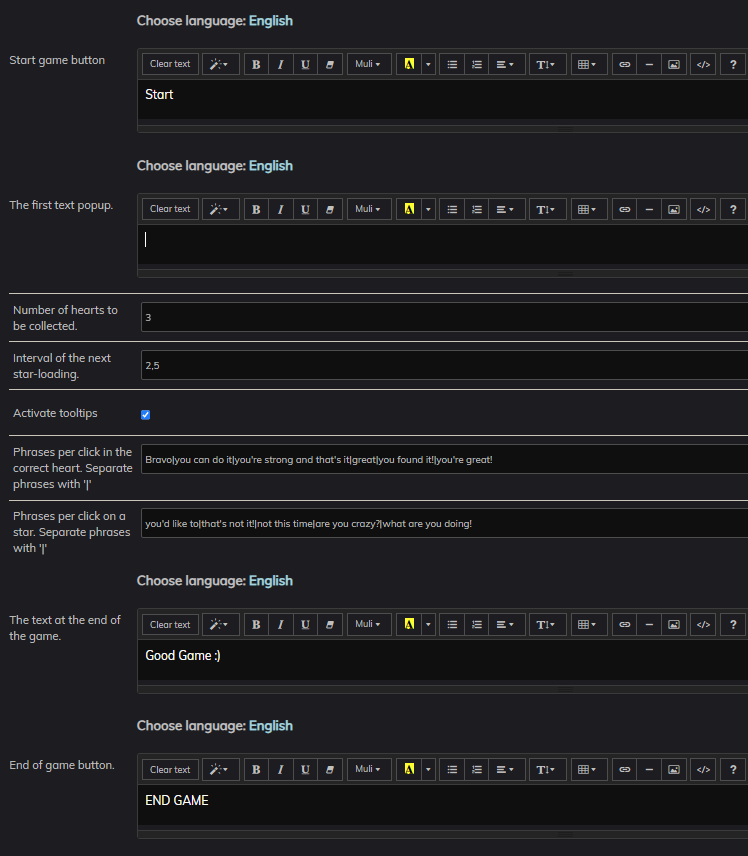Open help in the end of game text editor
This screenshot has width=748, height=856.
coord(733,625)
